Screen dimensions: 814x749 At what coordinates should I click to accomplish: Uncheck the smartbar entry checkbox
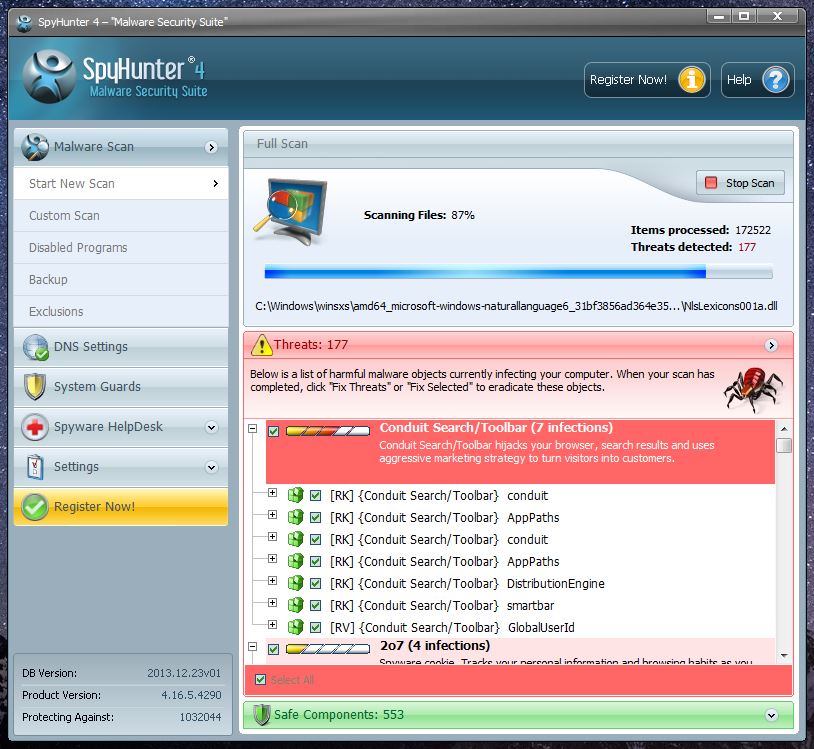[315, 606]
